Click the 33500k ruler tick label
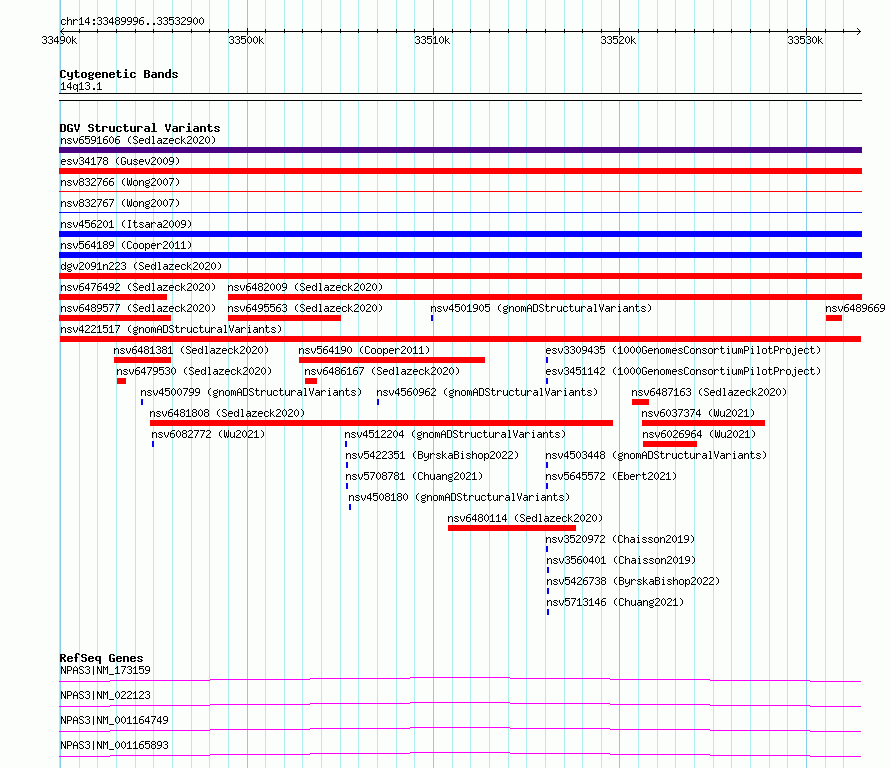The image size is (890, 768). coord(246,40)
